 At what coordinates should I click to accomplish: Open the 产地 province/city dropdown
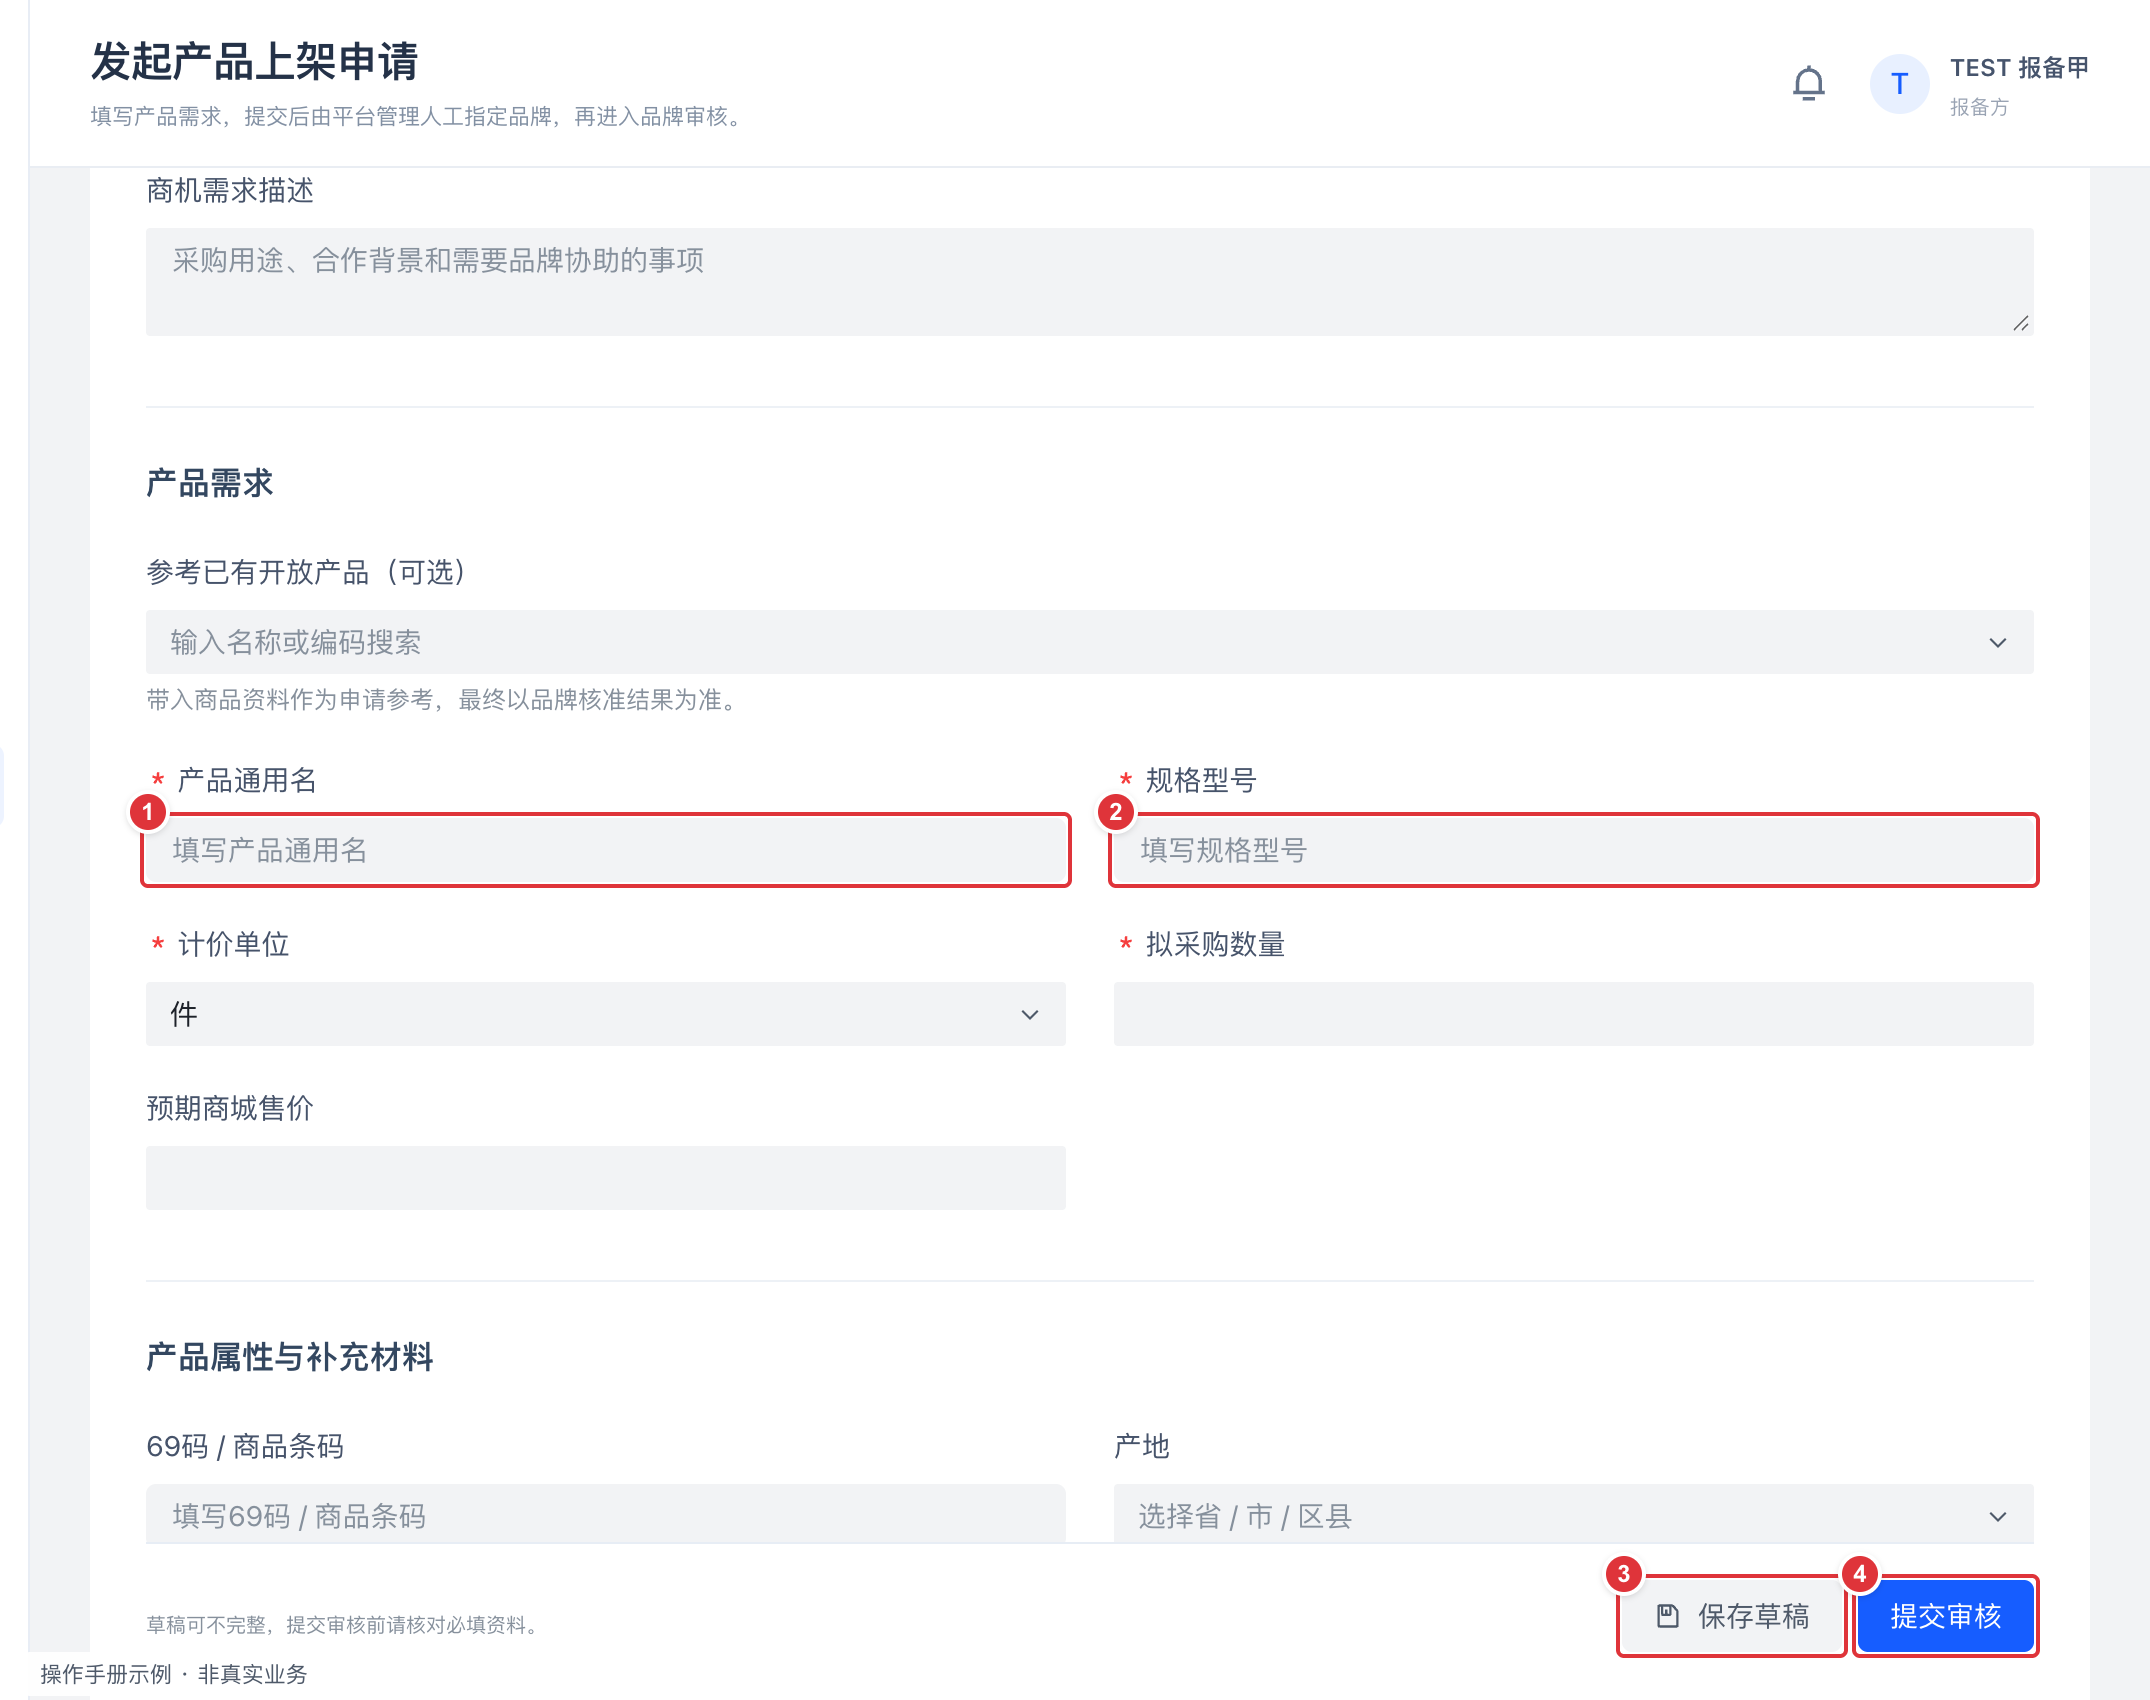[1574, 1514]
